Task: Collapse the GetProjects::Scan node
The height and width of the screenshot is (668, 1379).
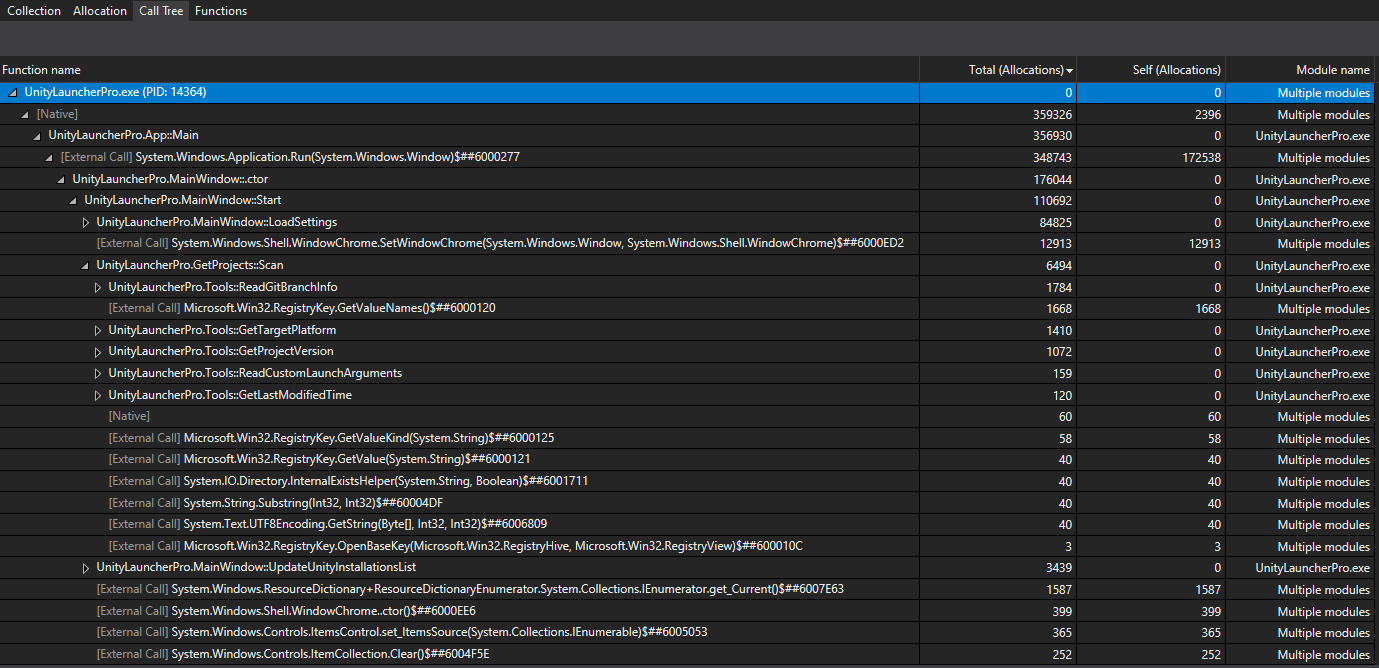Action: point(86,266)
